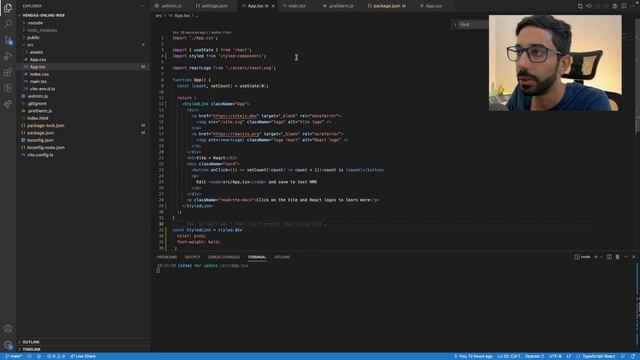Open the Accounts menu in activity bar
This screenshot has width=640, height=360.
(8, 329)
